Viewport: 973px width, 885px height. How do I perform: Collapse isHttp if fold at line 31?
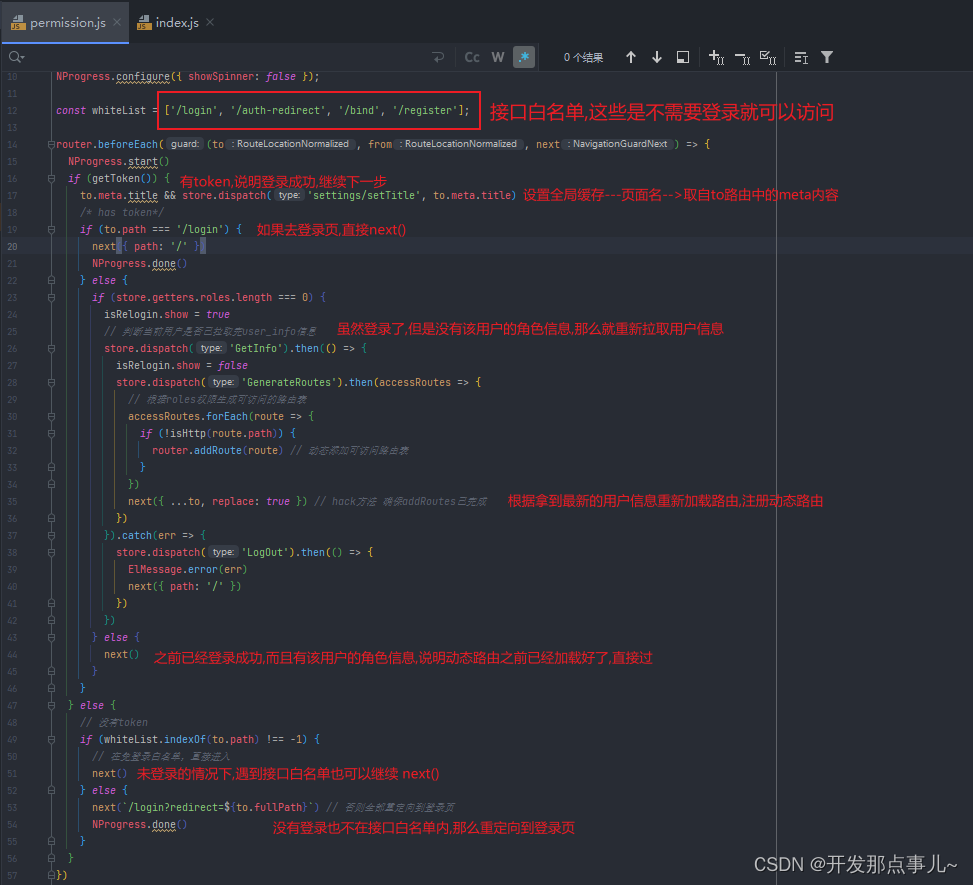(x=52, y=434)
